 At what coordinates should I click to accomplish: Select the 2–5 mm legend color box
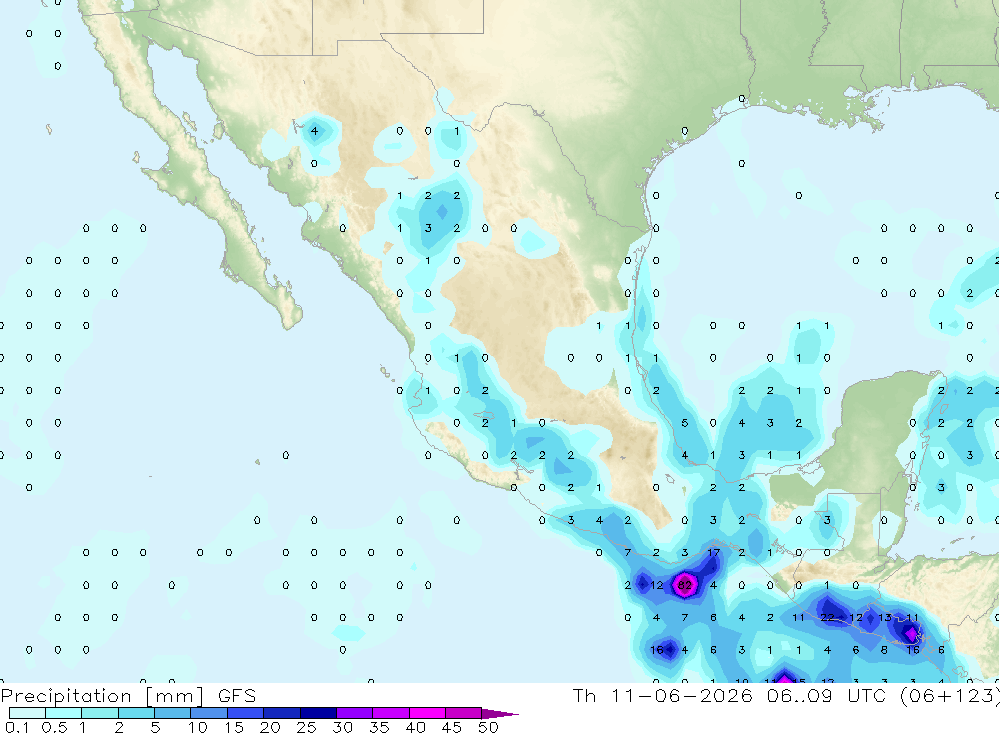[136, 713]
